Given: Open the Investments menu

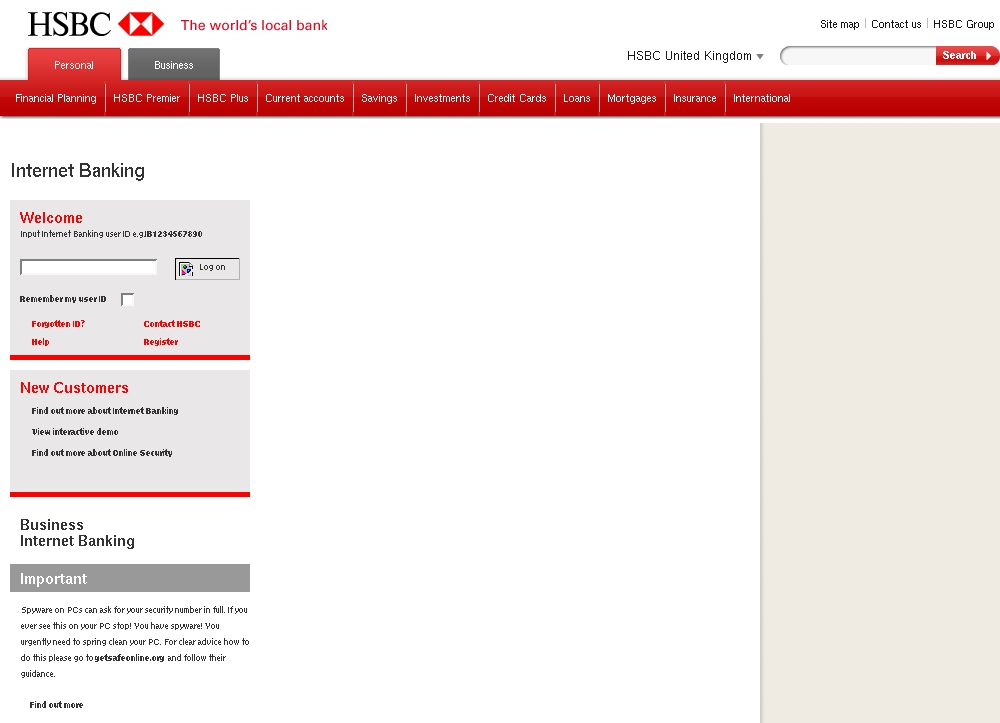Looking at the screenshot, I should click(x=442, y=98).
